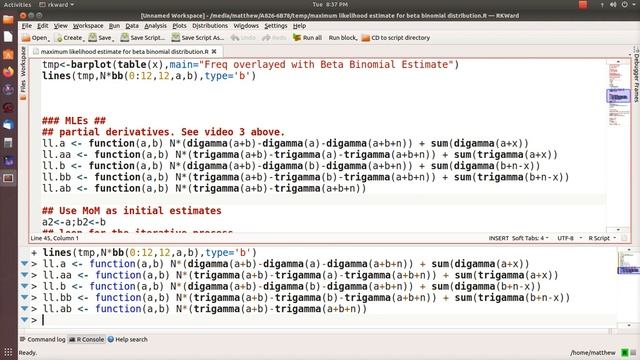Launch Firefox from the Ubuntu dock
This screenshot has height=360, width=640.
[8, 72]
